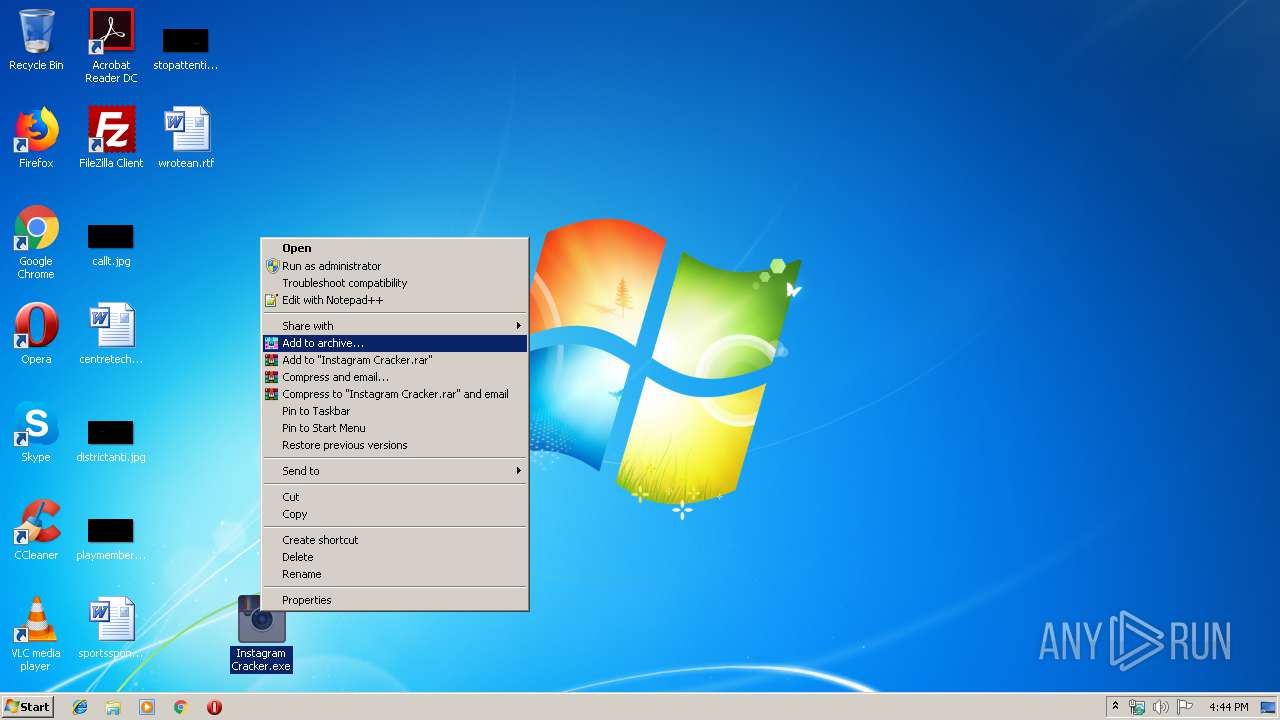Choose Delete in context menu
1280x720 pixels.
click(x=395, y=557)
